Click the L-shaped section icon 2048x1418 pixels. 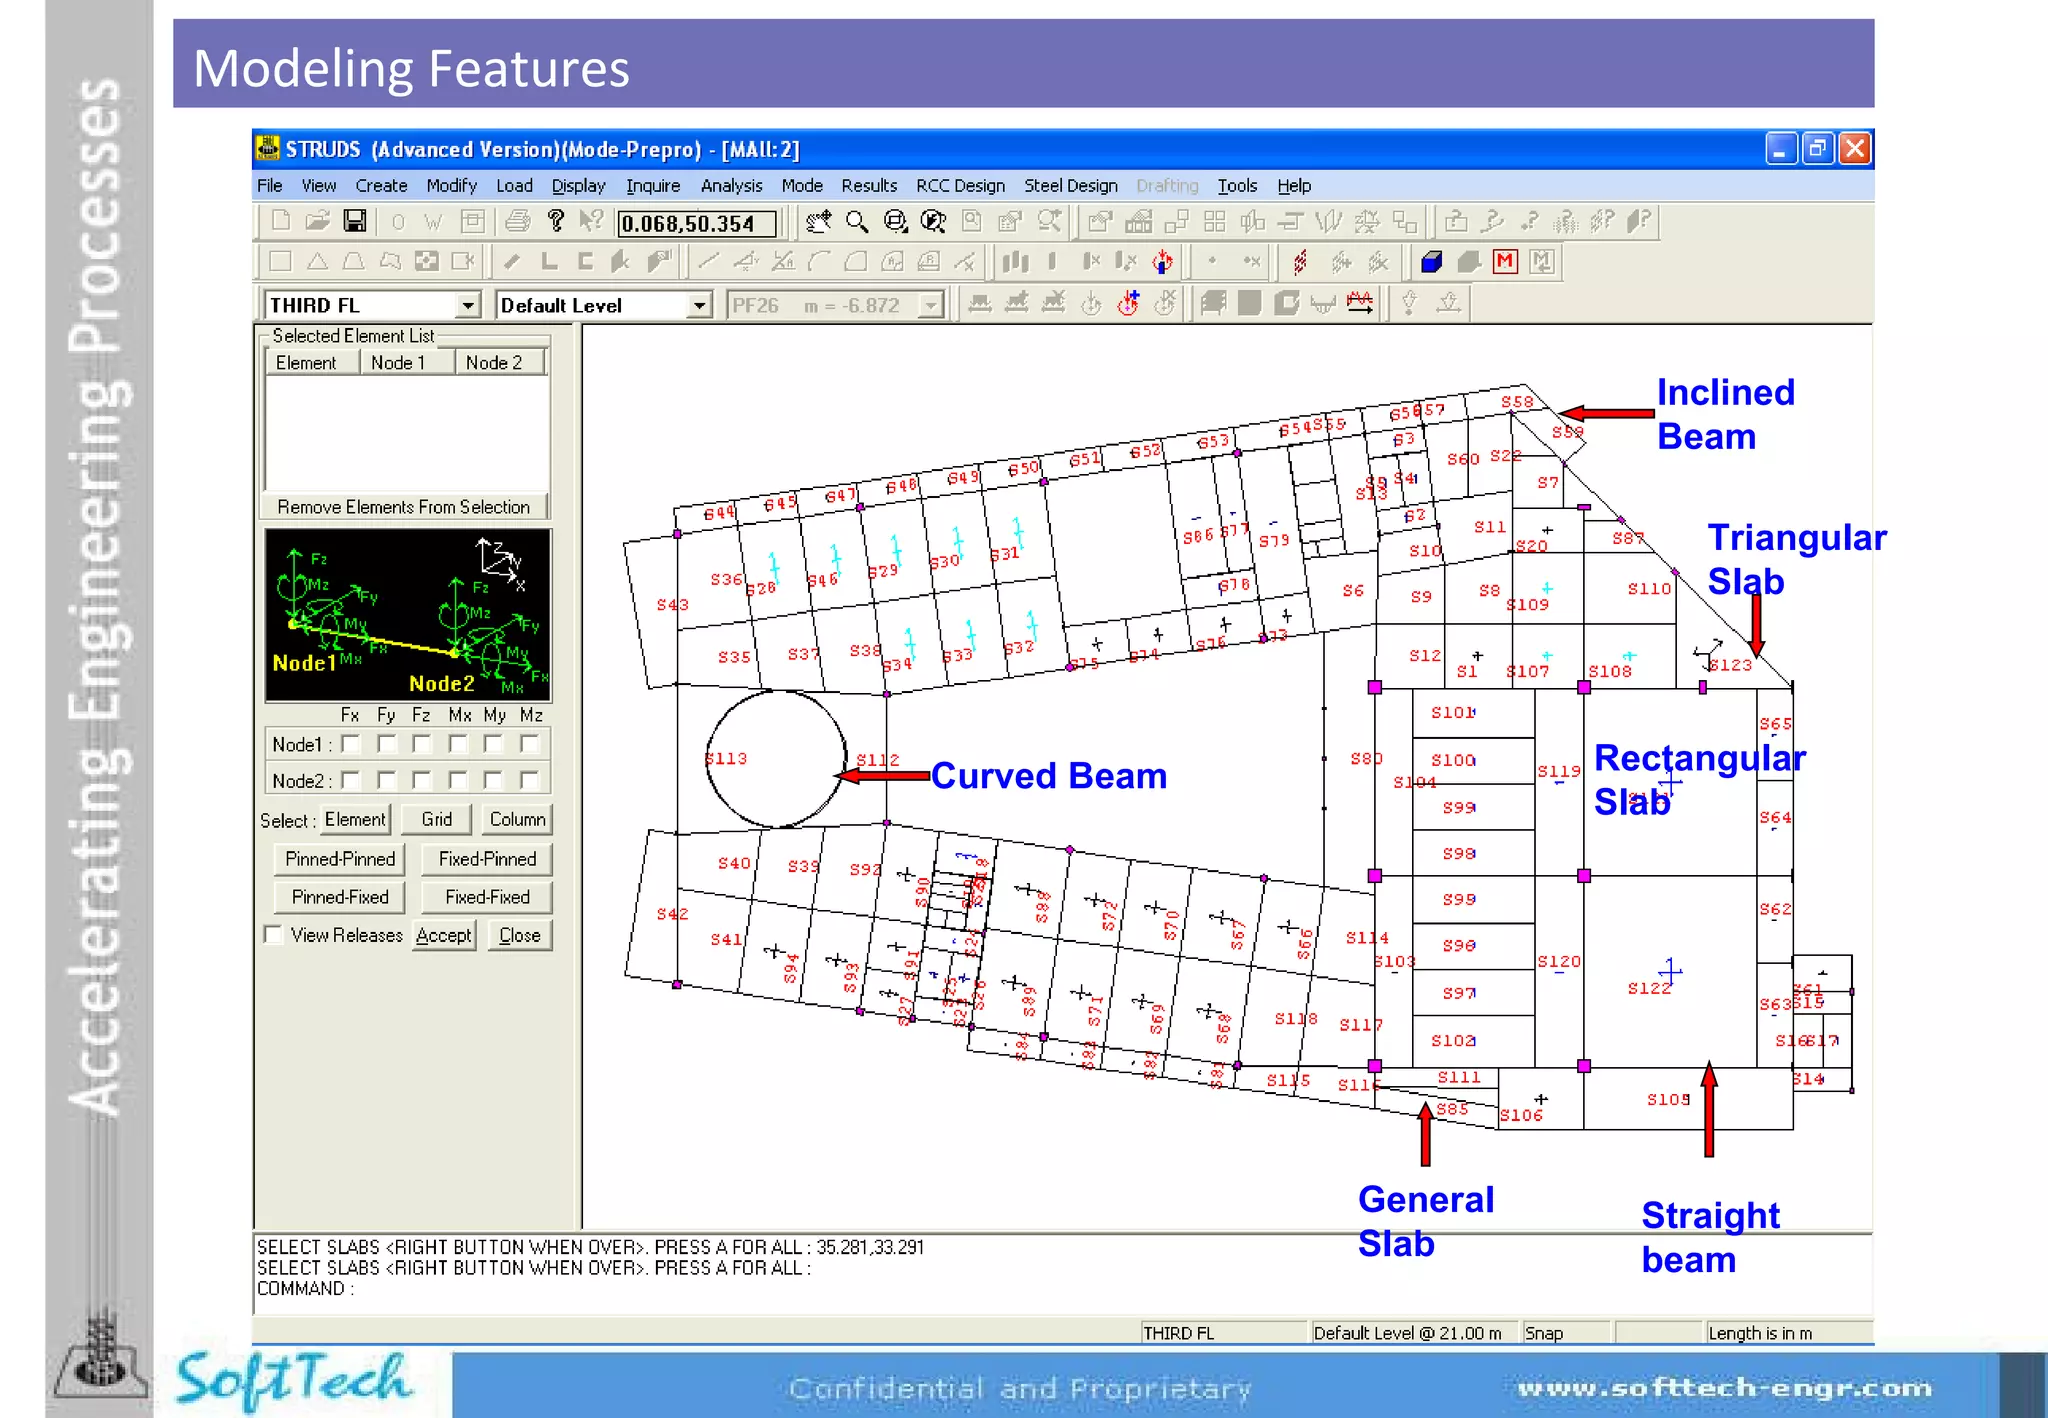click(549, 262)
